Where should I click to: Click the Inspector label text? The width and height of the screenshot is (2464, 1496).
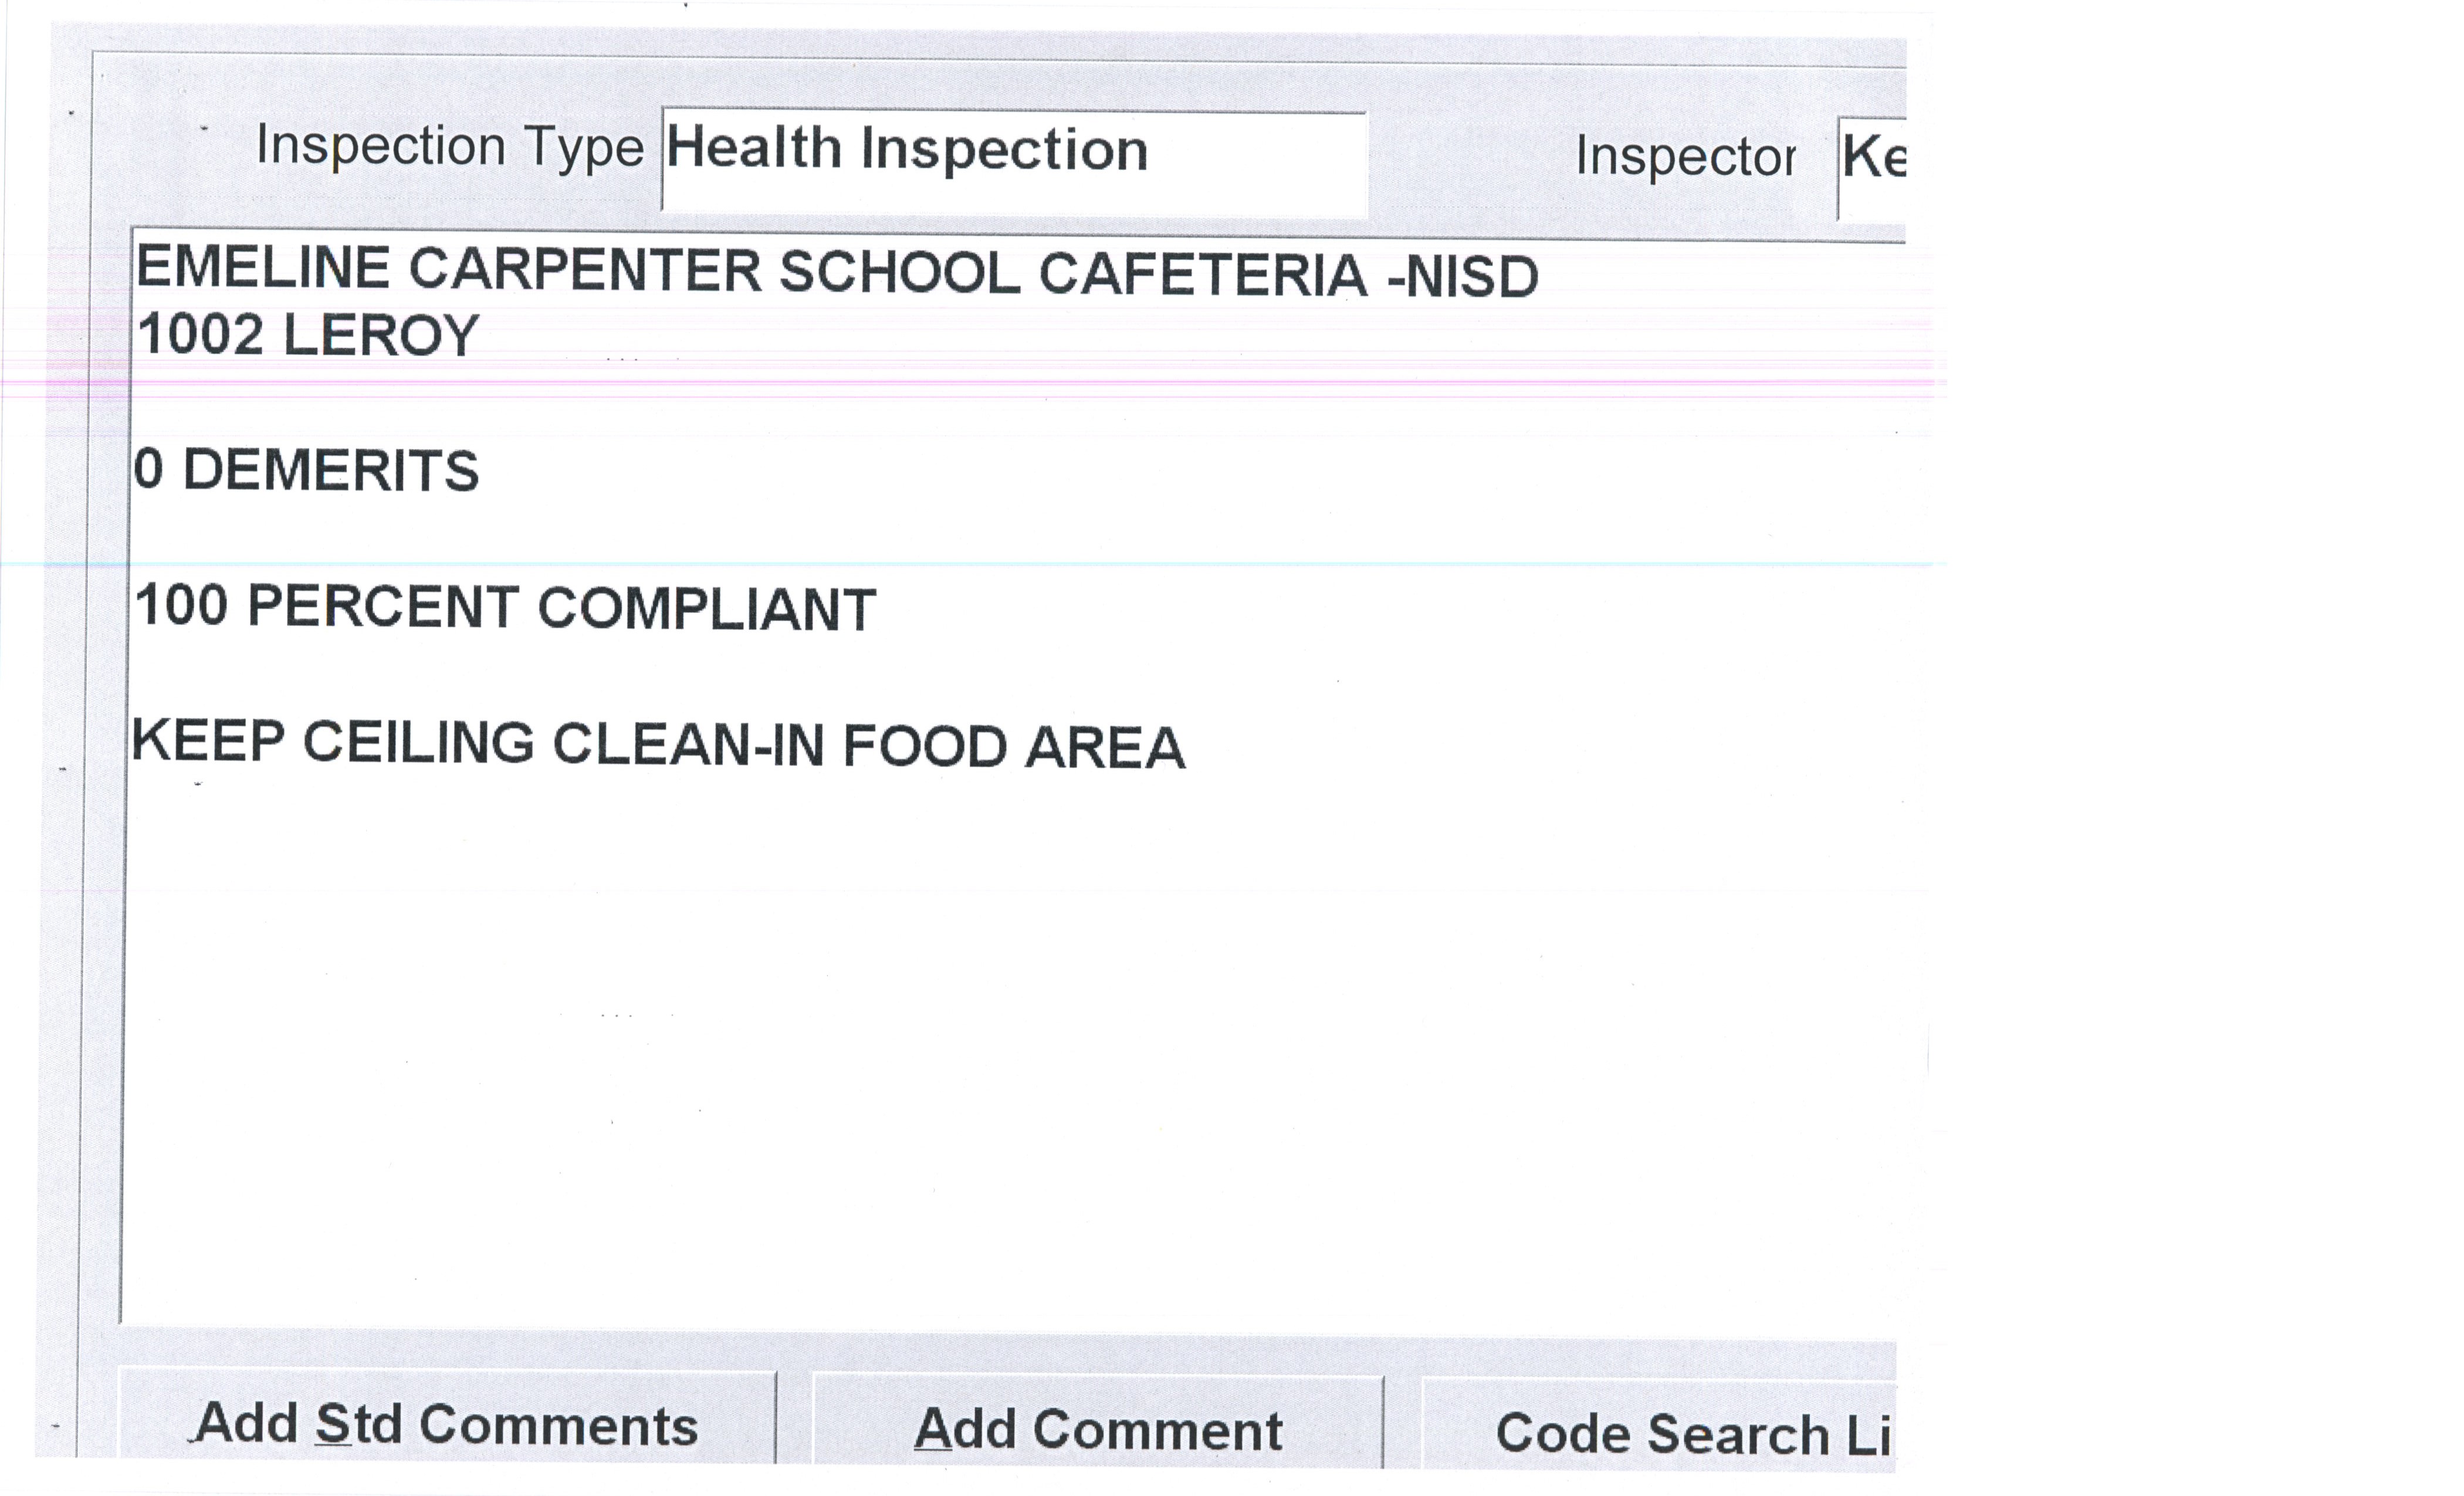(x=1685, y=157)
